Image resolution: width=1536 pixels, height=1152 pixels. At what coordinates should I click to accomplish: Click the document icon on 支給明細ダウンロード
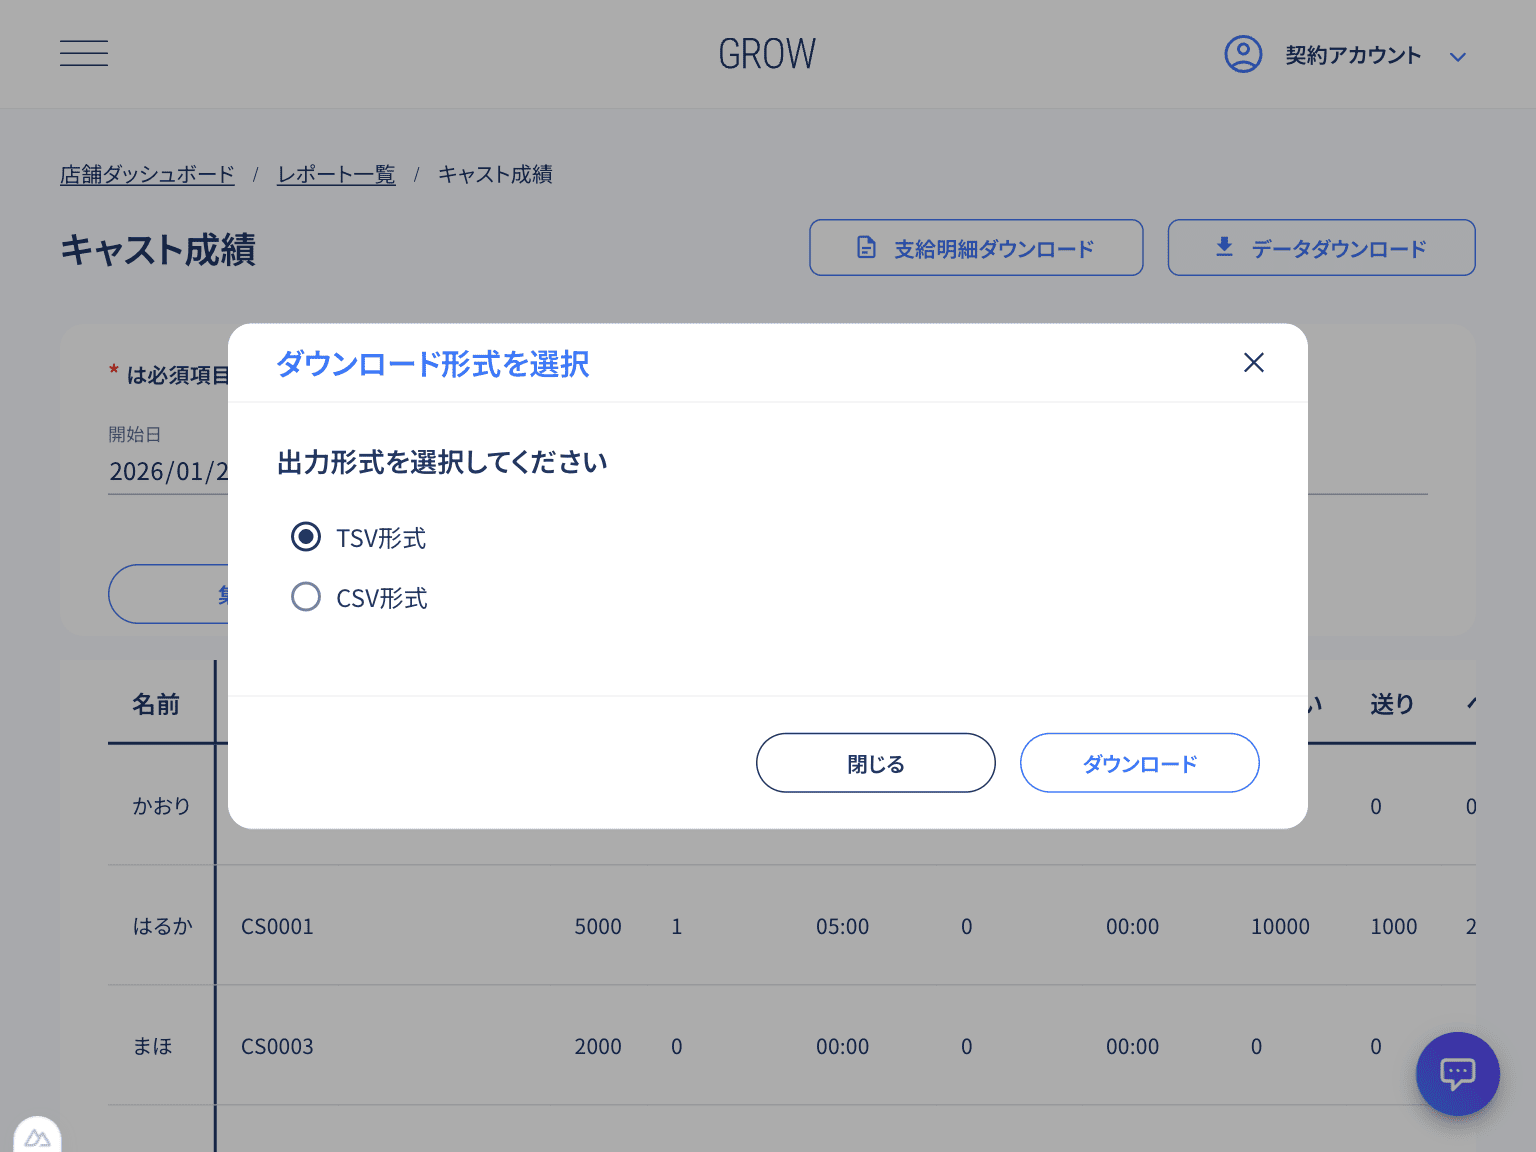click(x=864, y=246)
